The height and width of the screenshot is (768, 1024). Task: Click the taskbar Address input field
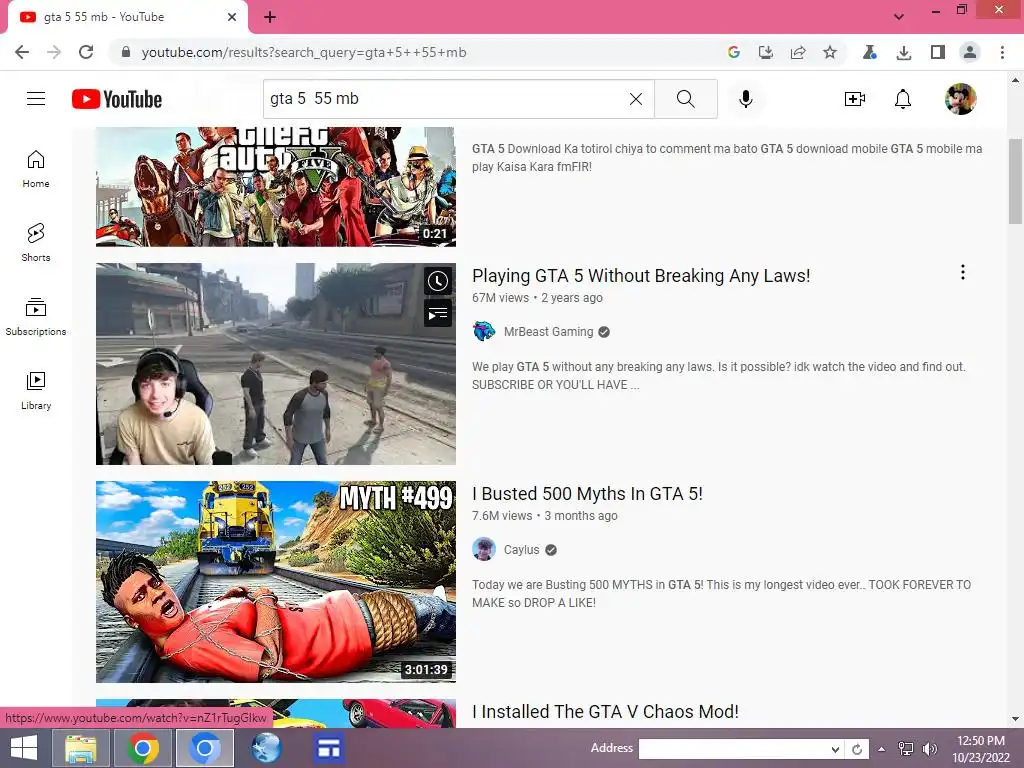click(x=733, y=749)
